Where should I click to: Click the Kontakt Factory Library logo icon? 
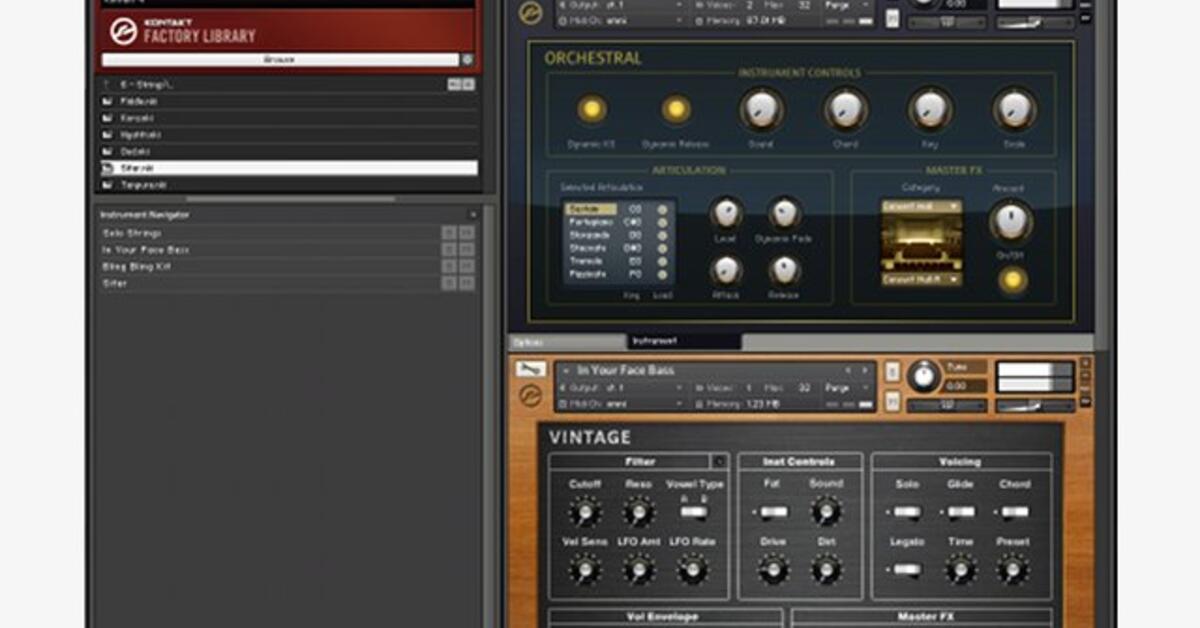pos(123,30)
